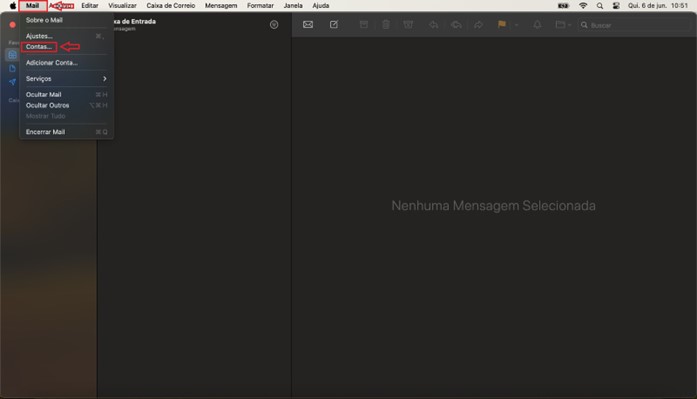The width and height of the screenshot is (697, 399).
Task: Open flag color dropdown arrow
Action: click(x=516, y=25)
